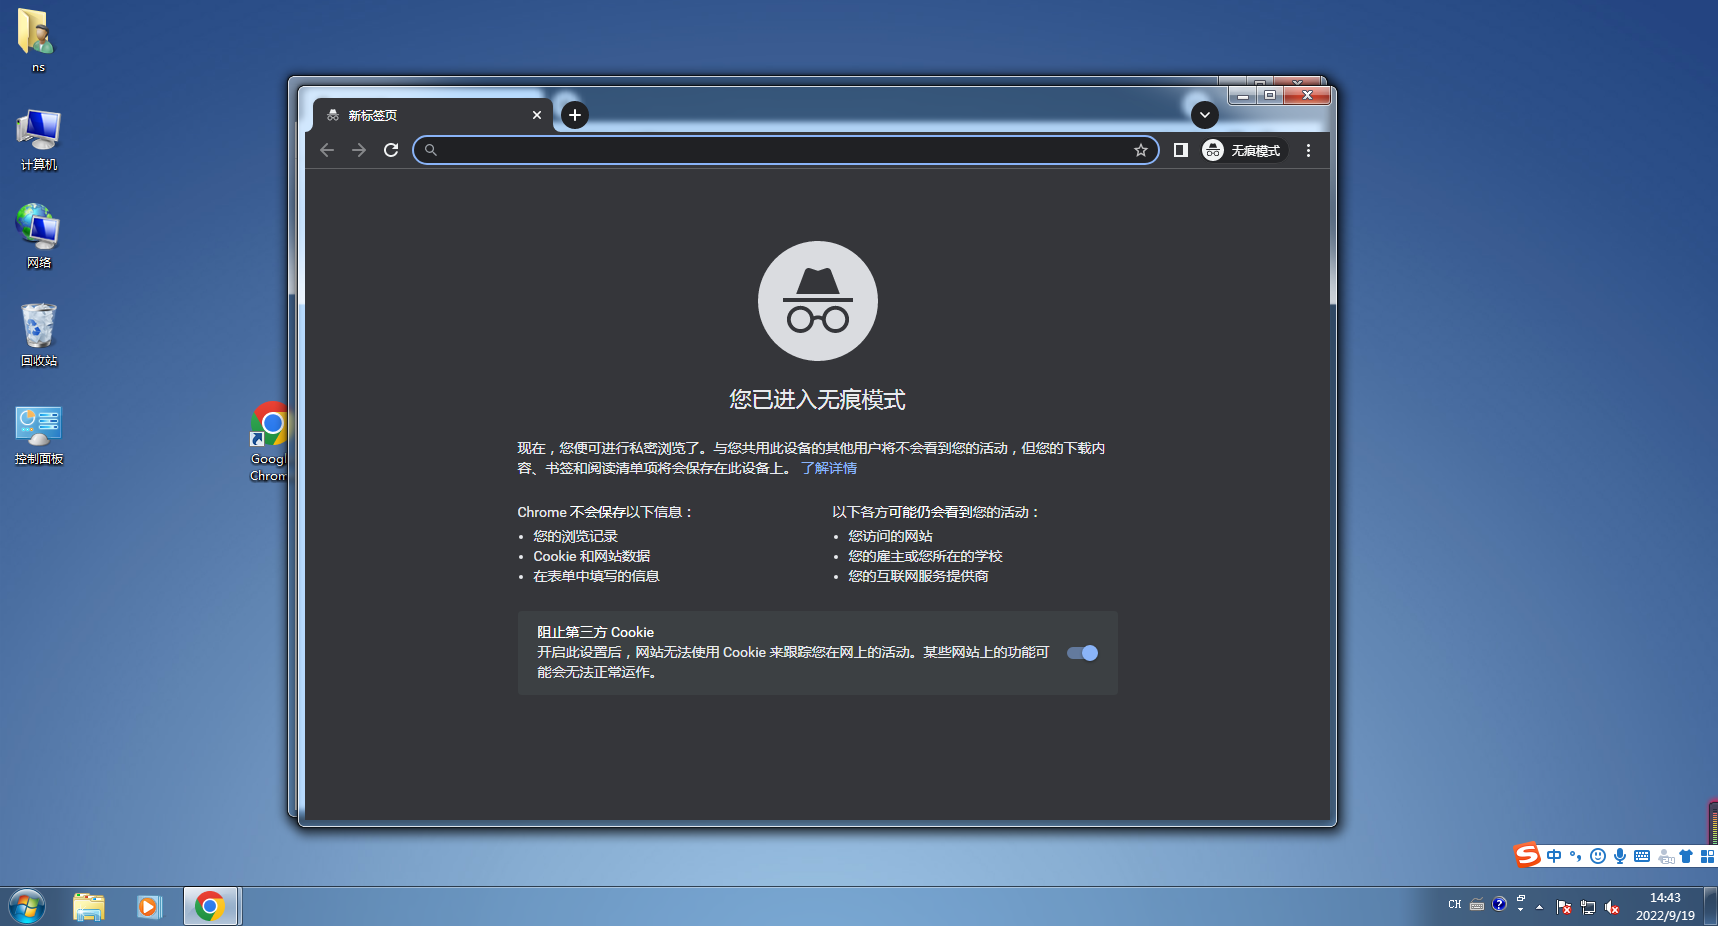
Task: Bookmark this page with the star icon
Action: point(1140,150)
